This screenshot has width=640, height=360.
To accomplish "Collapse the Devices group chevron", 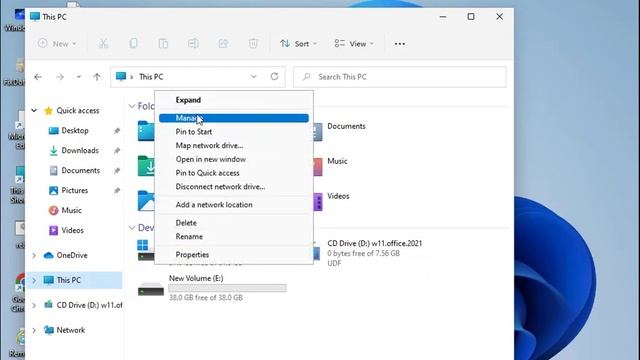I will [x=132, y=228].
